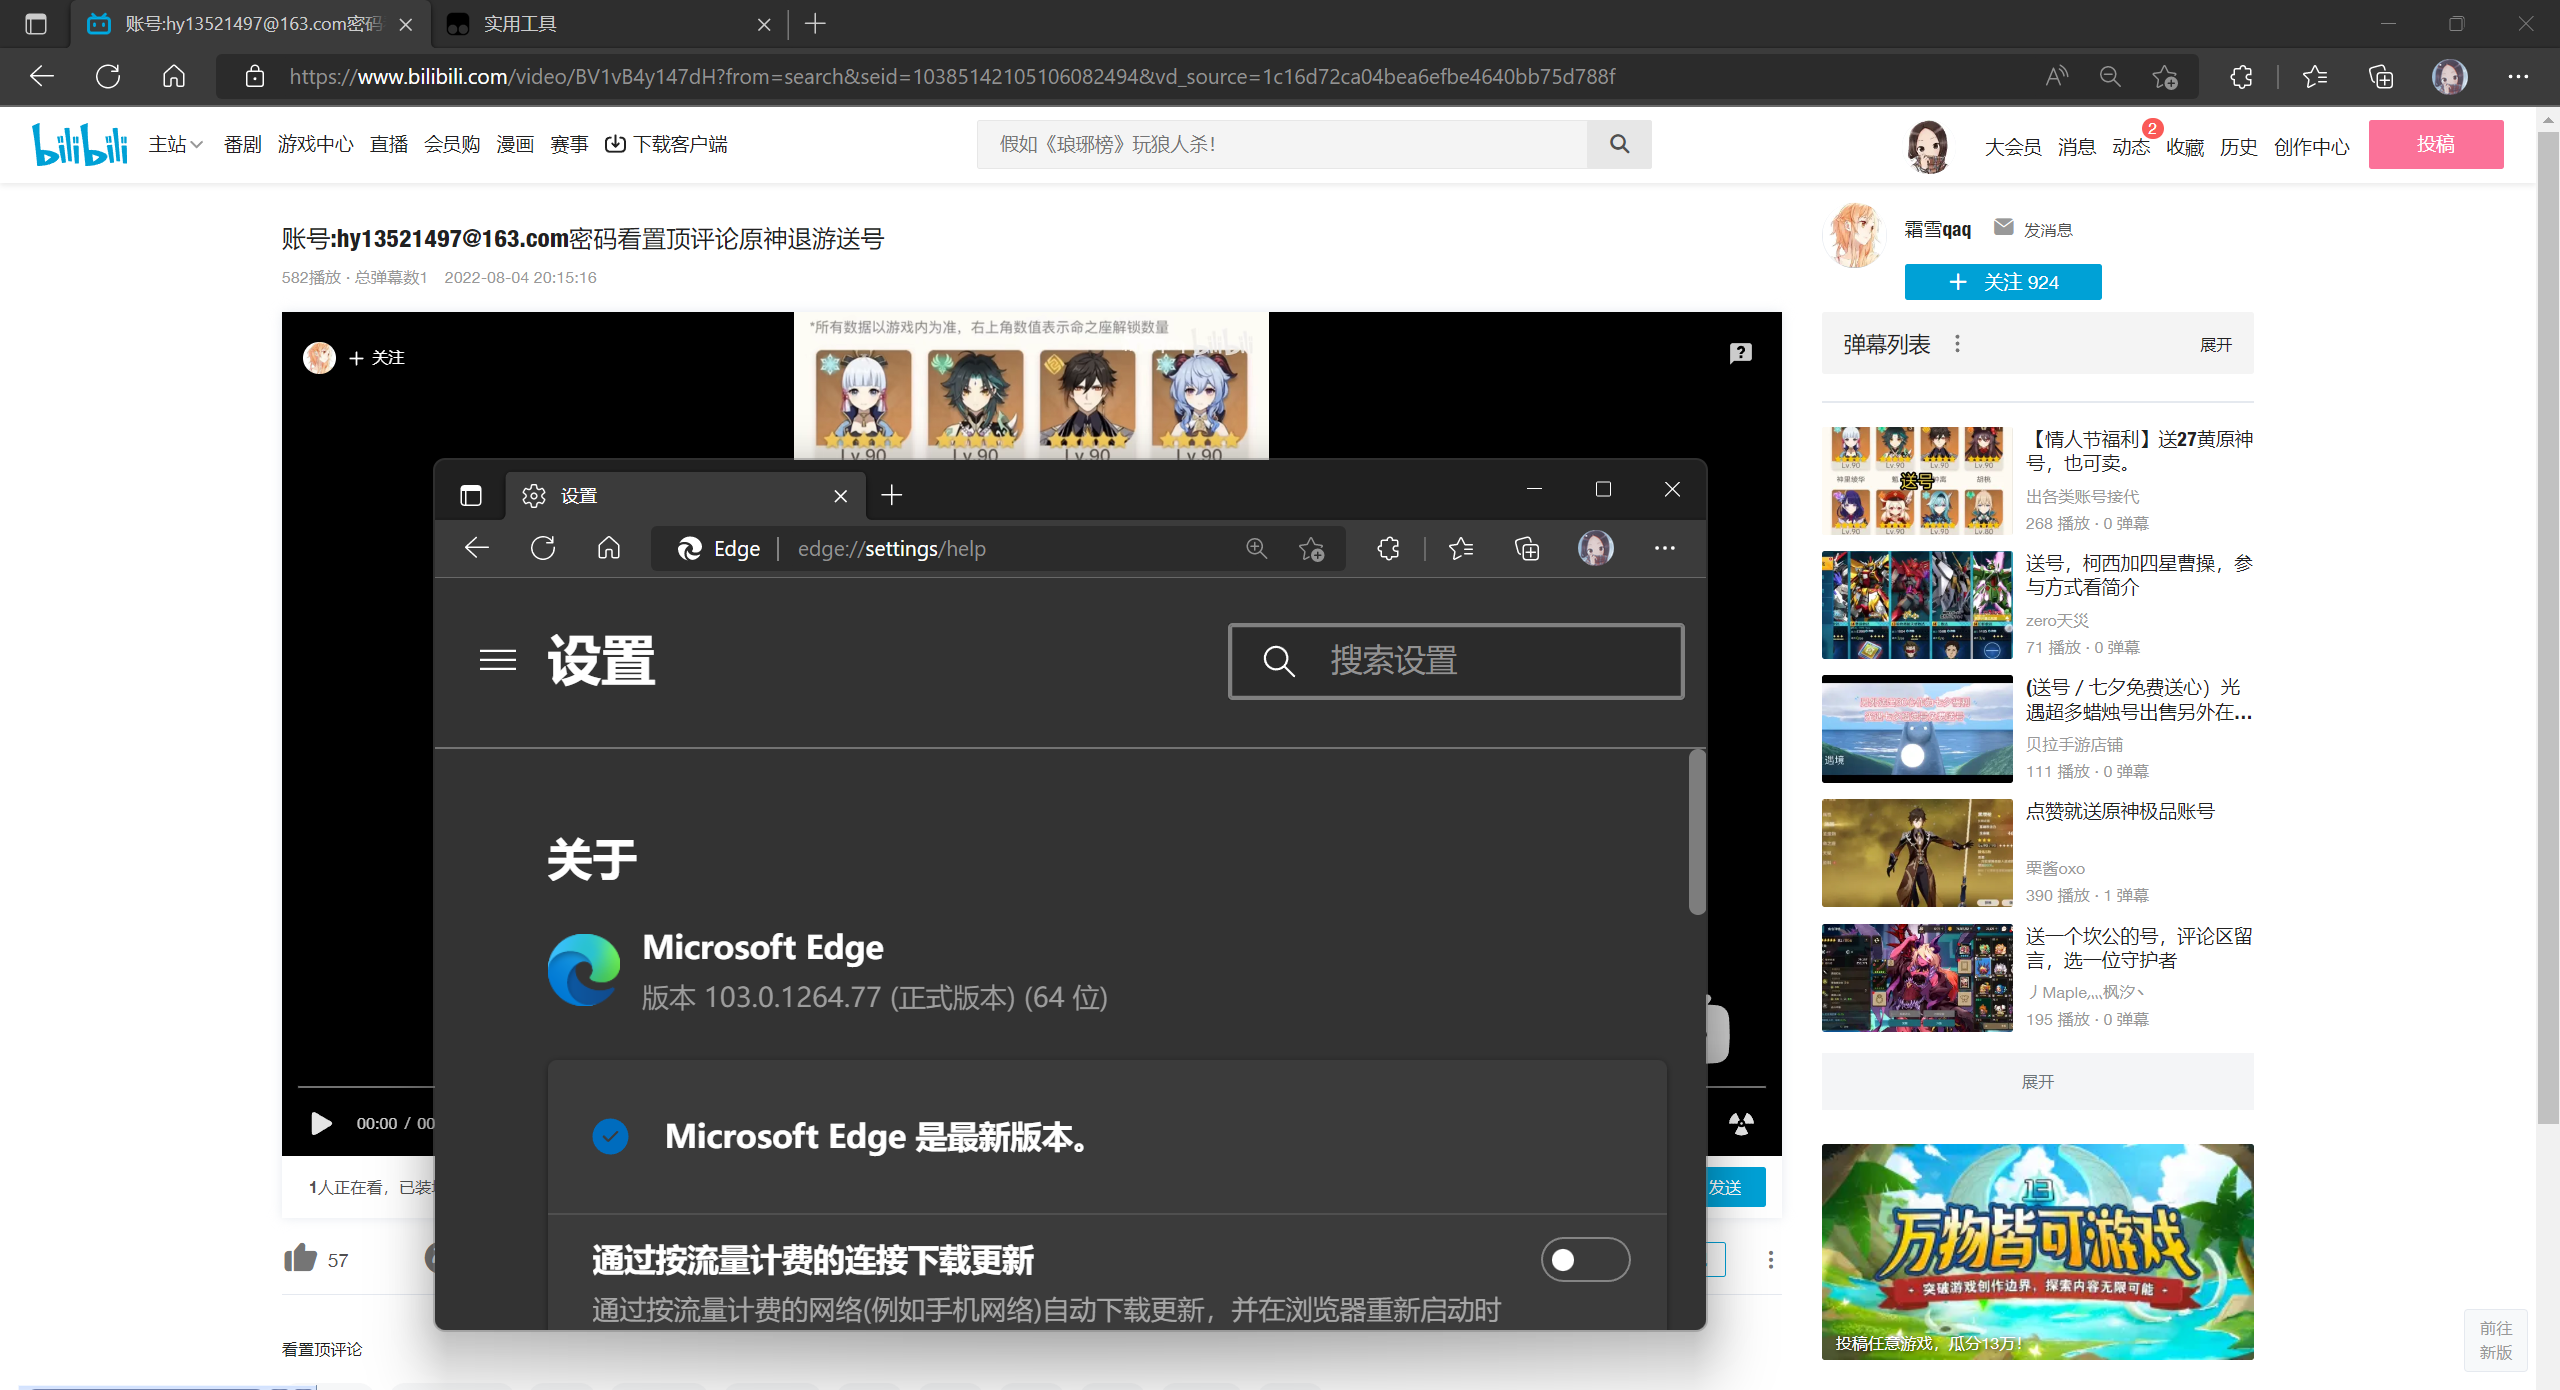Image resolution: width=2560 pixels, height=1390 pixels.
Task: Open collections icon in bilibili browser toolbar
Action: coord(2381,76)
